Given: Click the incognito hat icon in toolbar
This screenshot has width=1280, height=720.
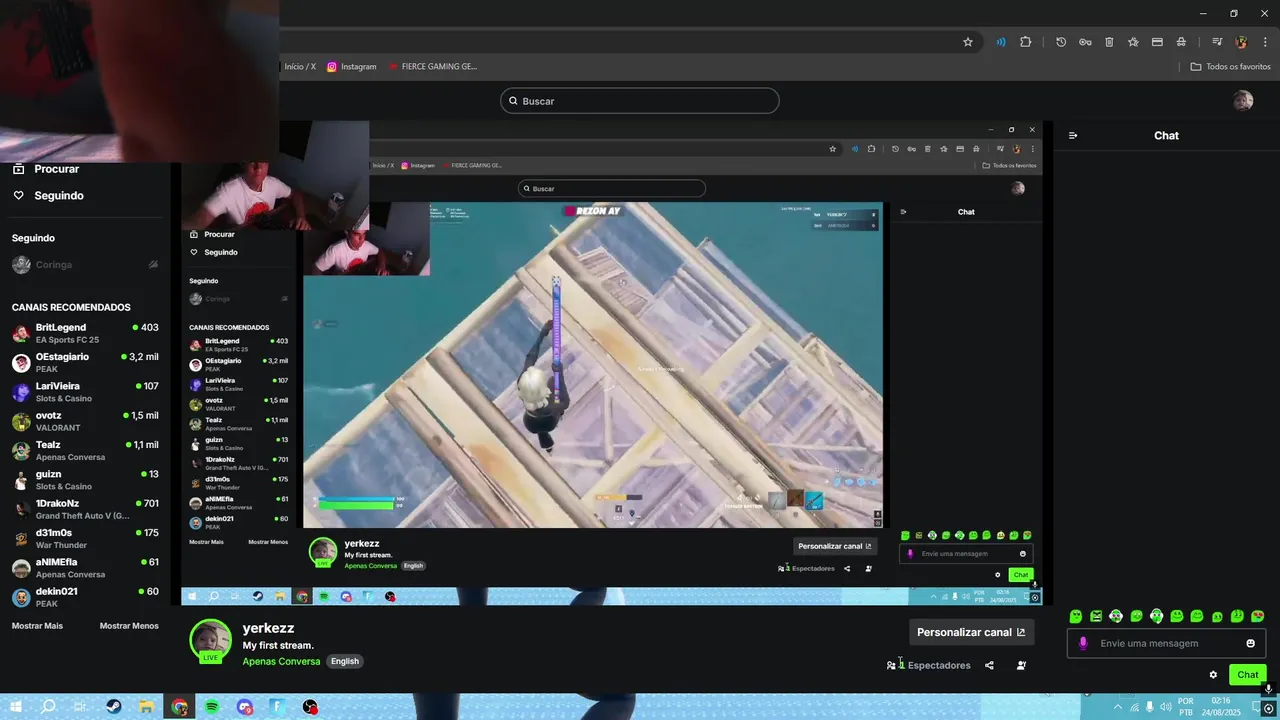Looking at the screenshot, I should point(1181,42).
